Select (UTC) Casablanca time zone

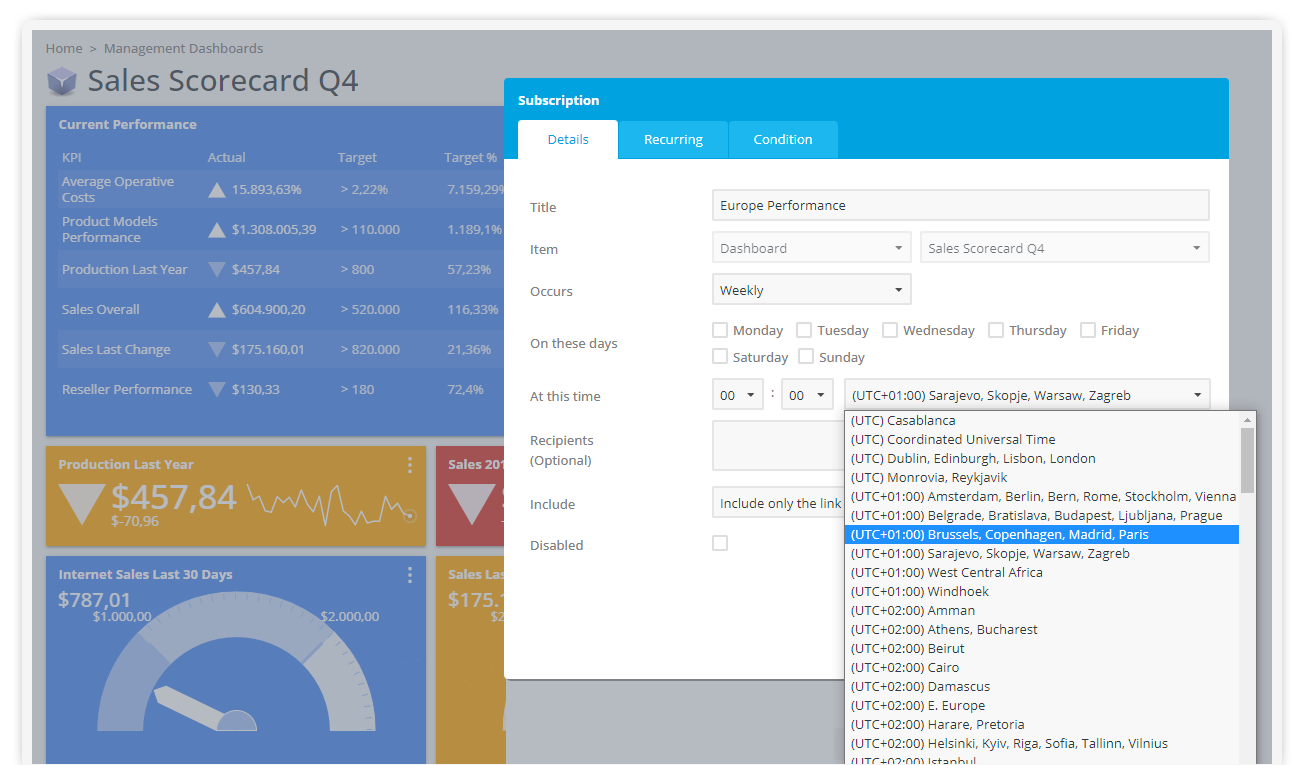(x=1042, y=421)
